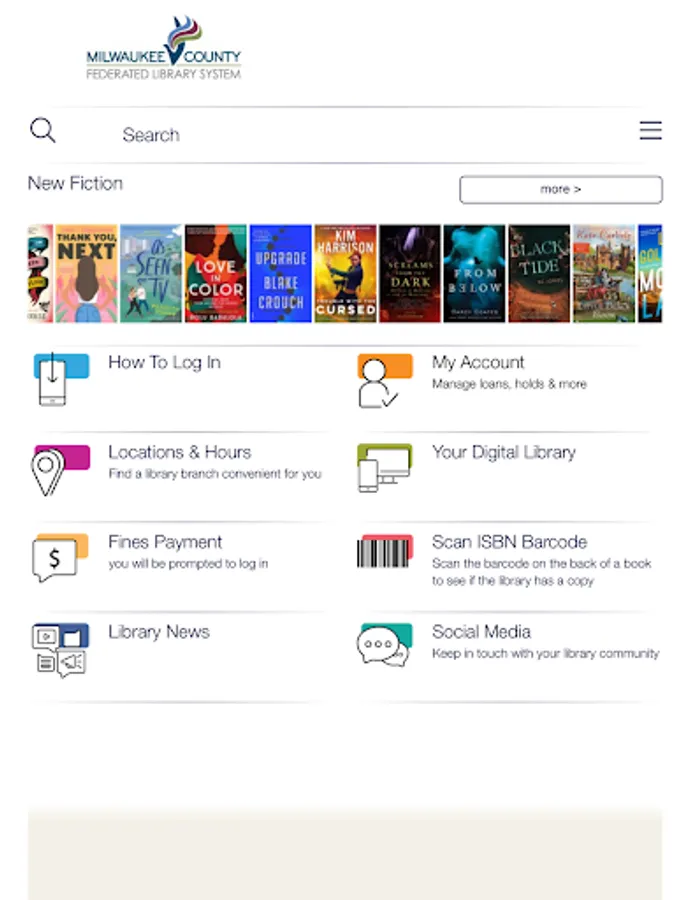Focus the Search input field
The height and width of the screenshot is (900, 689).
coord(367,135)
